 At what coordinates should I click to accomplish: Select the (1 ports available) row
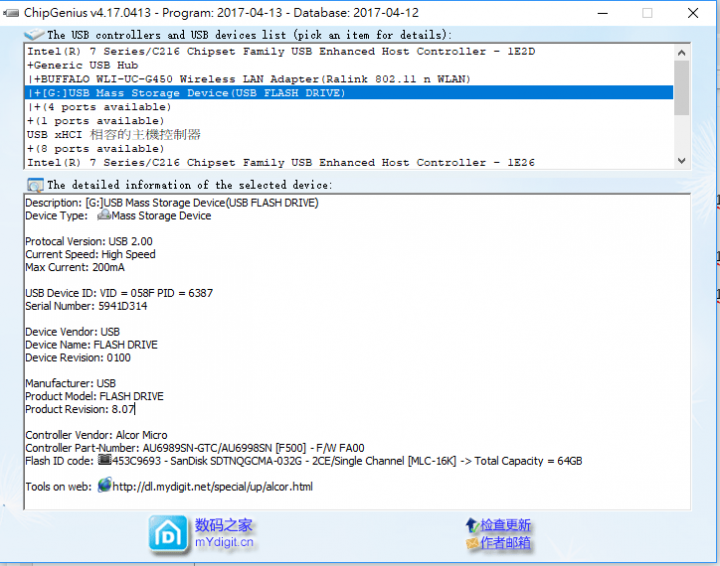click(349, 121)
